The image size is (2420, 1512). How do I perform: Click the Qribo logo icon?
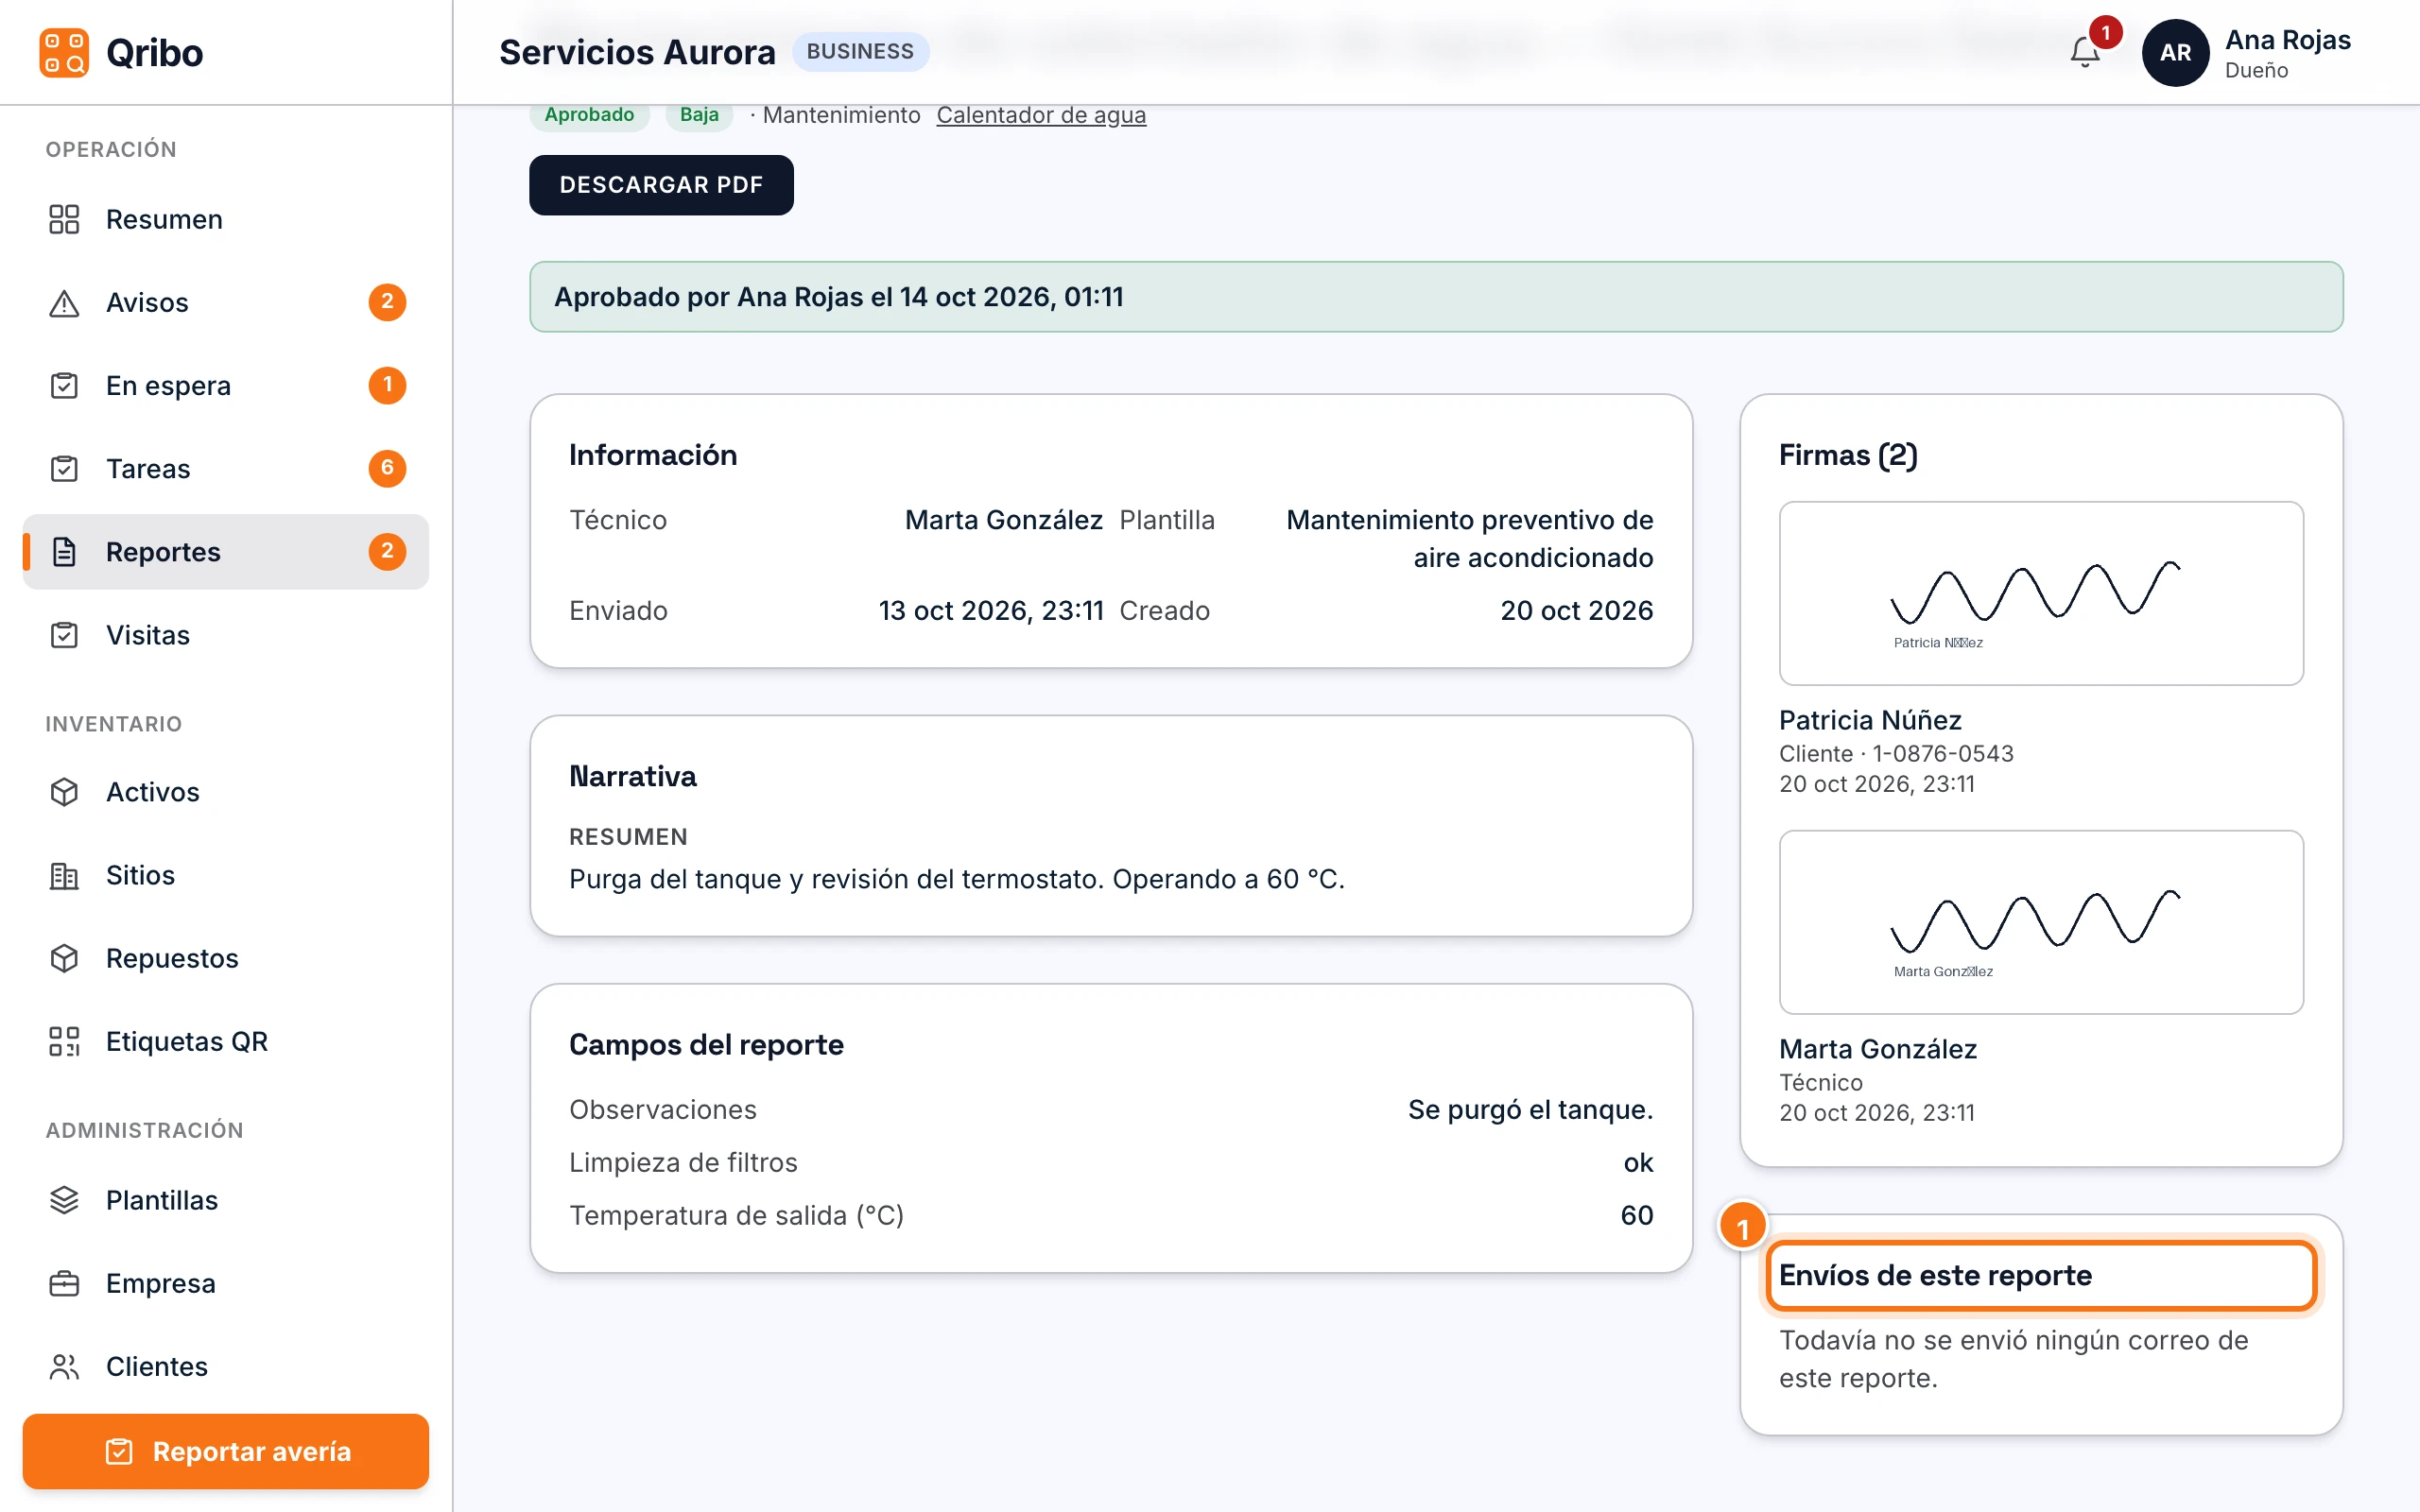click(64, 52)
